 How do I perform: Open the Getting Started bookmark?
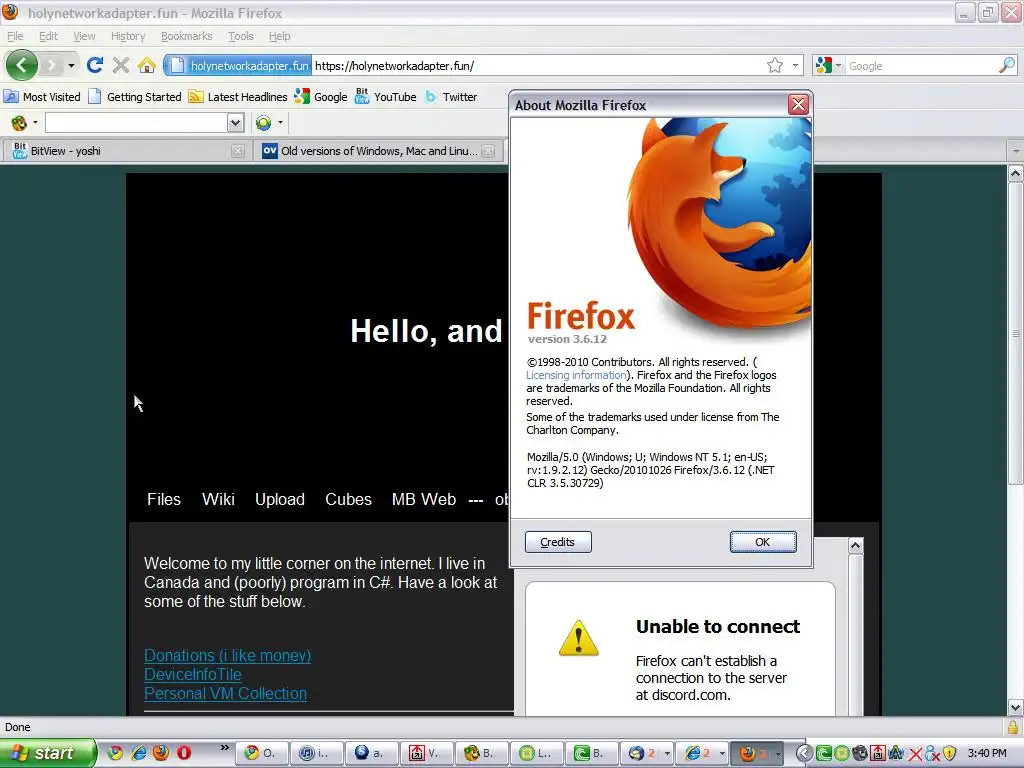(135, 97)
